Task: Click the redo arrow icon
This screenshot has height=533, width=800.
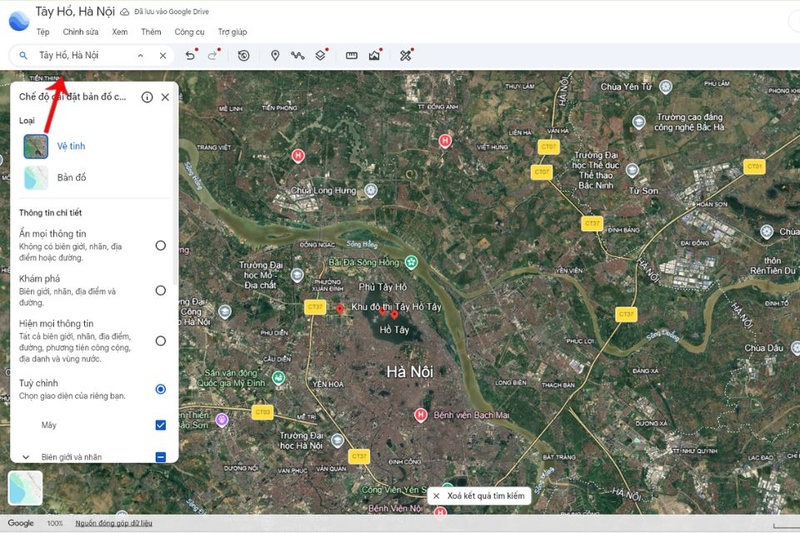Action: 213,55
